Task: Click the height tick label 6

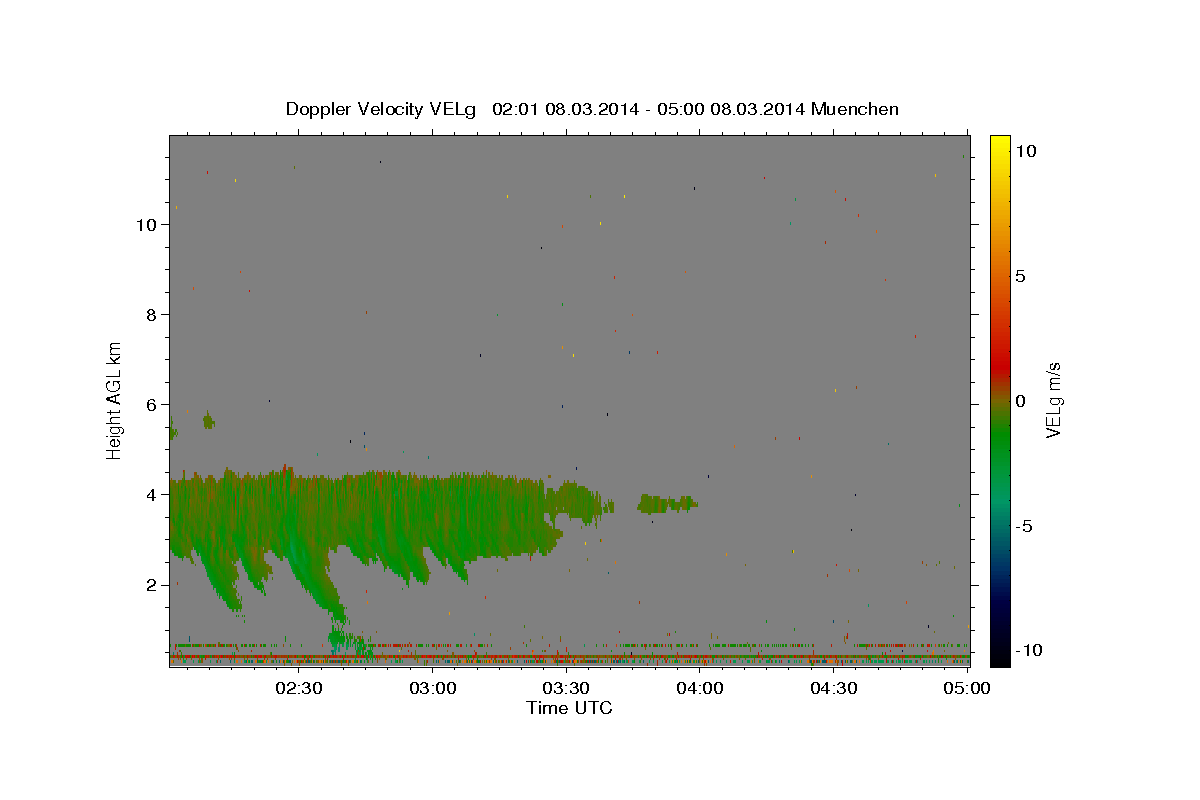Action: 151,404
